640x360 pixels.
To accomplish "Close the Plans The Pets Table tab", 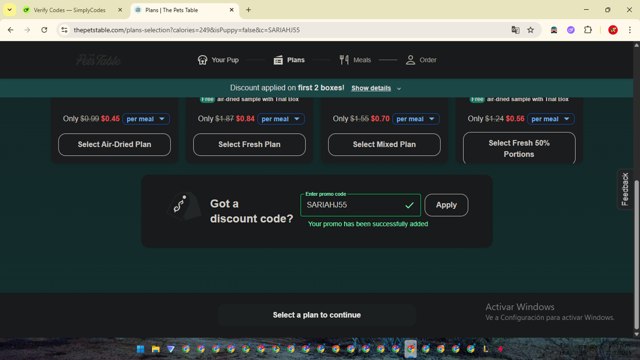I will [x=231, y=10].
